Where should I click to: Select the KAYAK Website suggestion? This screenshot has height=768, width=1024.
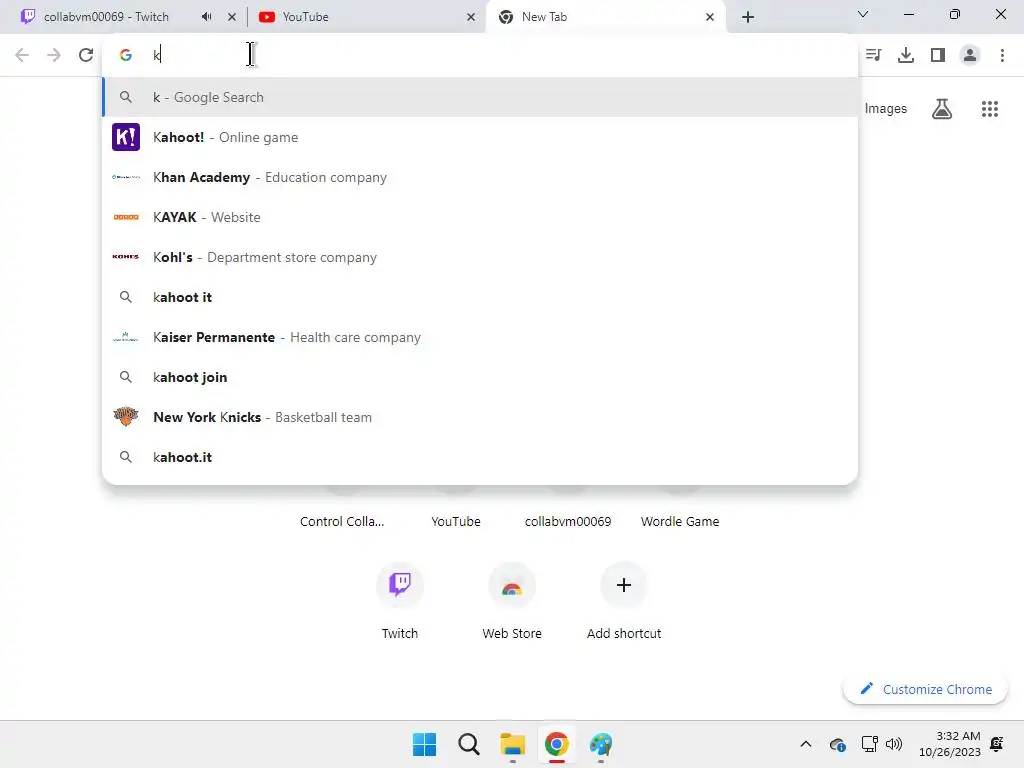tap(480, 217)
